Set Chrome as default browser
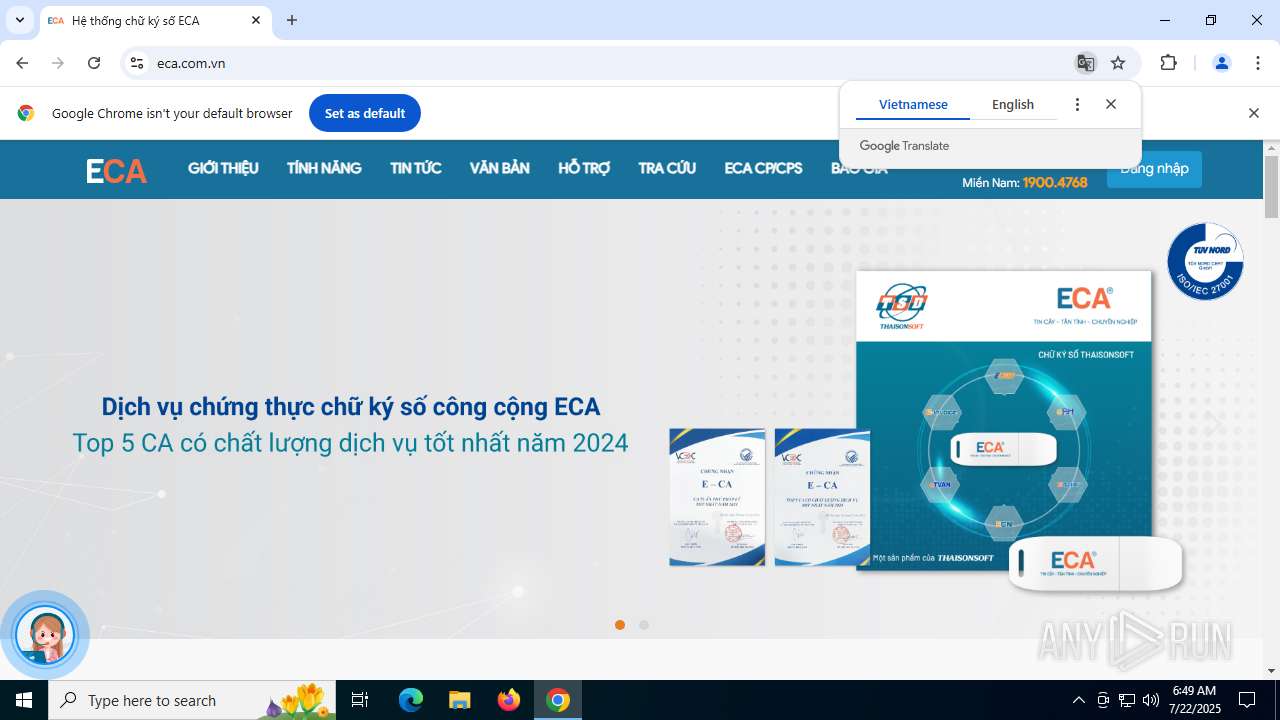1280x720 pixels. pos(365,113)
